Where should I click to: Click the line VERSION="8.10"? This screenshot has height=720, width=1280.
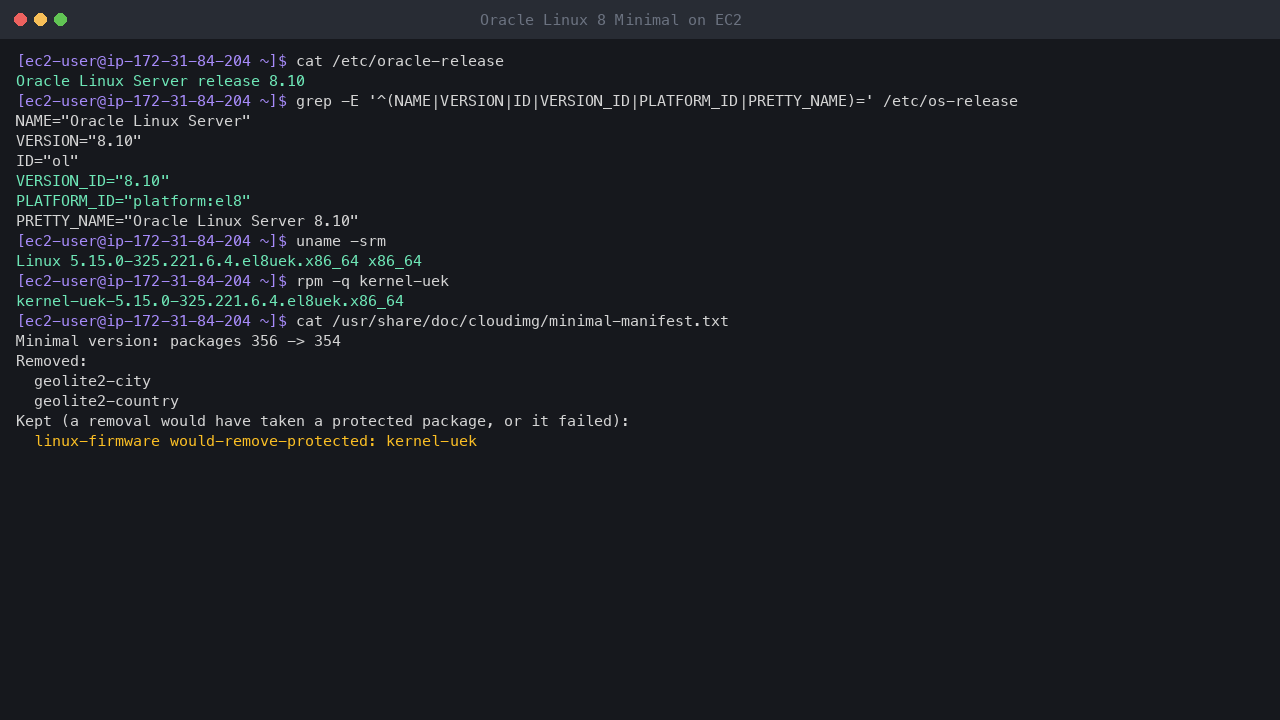pos(79,141)
